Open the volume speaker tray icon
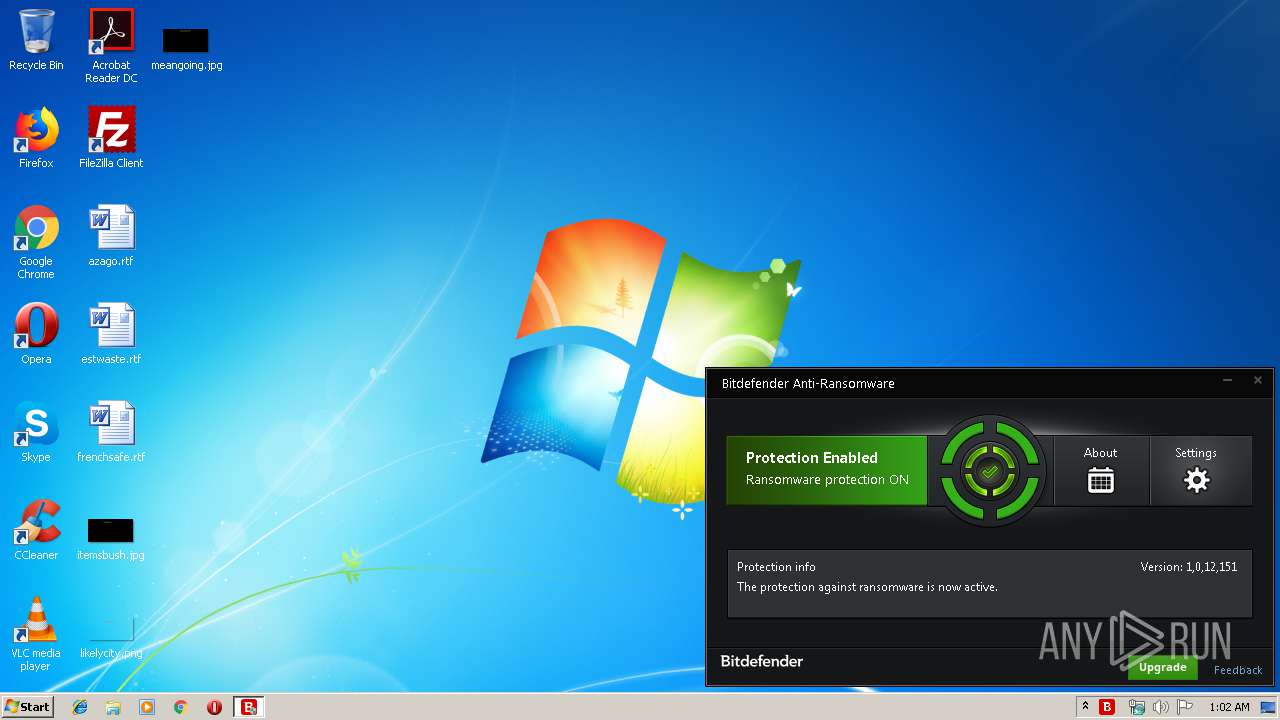This screenshot has width=1280, height=720. (1161, 707)
